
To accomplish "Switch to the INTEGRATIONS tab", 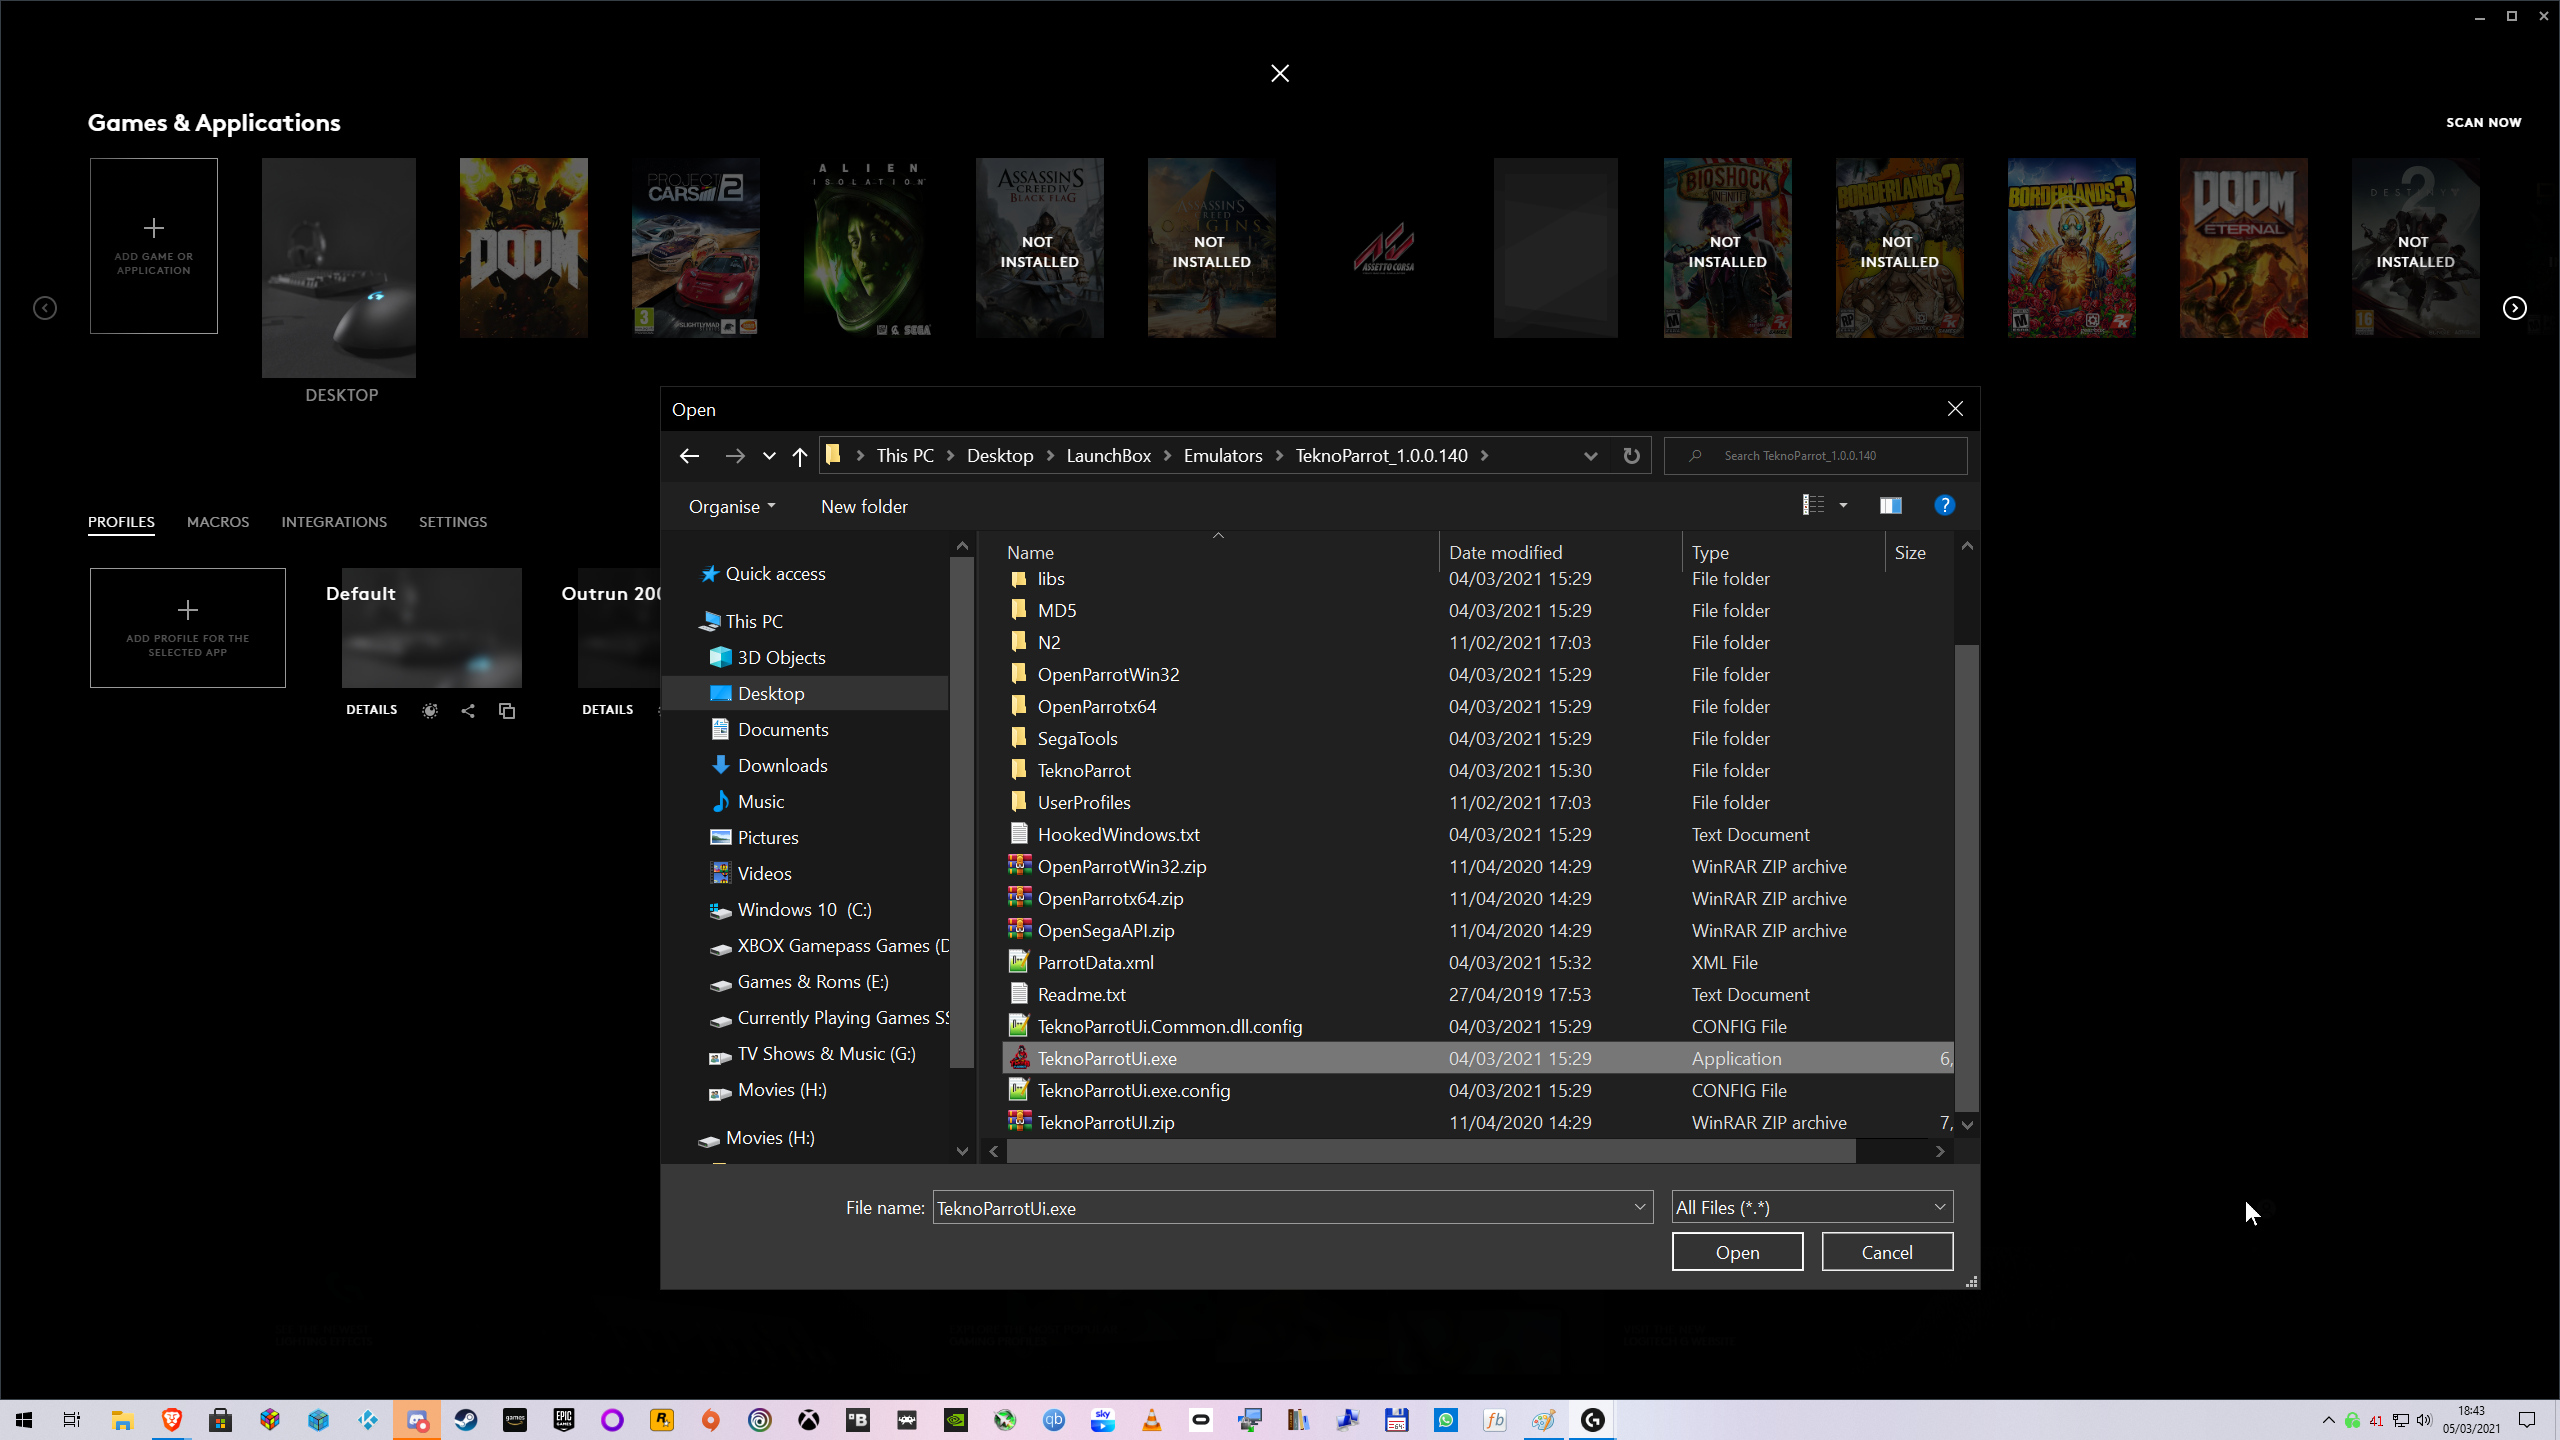I will (334, 522).
